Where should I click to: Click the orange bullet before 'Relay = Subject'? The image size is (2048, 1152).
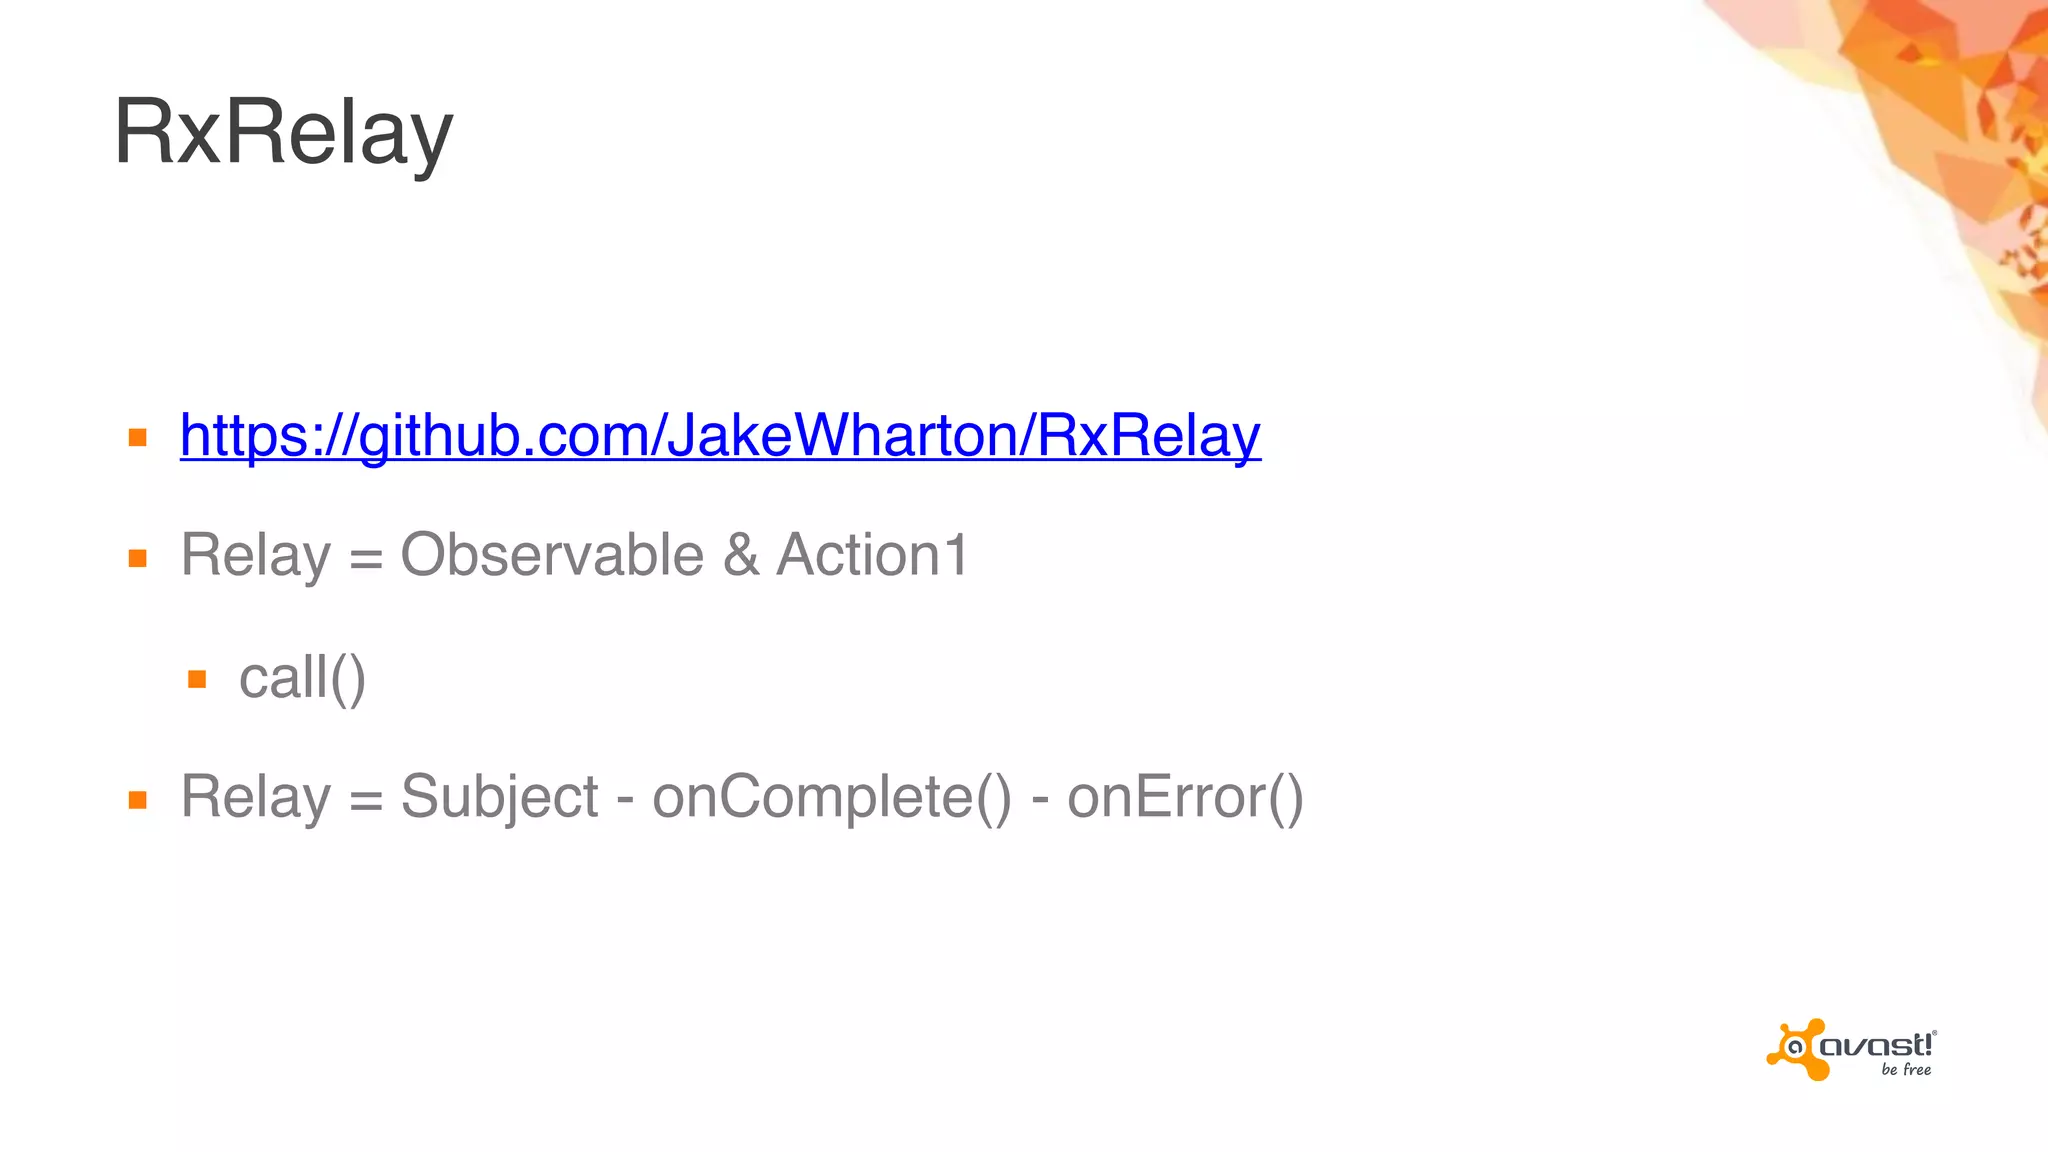(138, 800)
